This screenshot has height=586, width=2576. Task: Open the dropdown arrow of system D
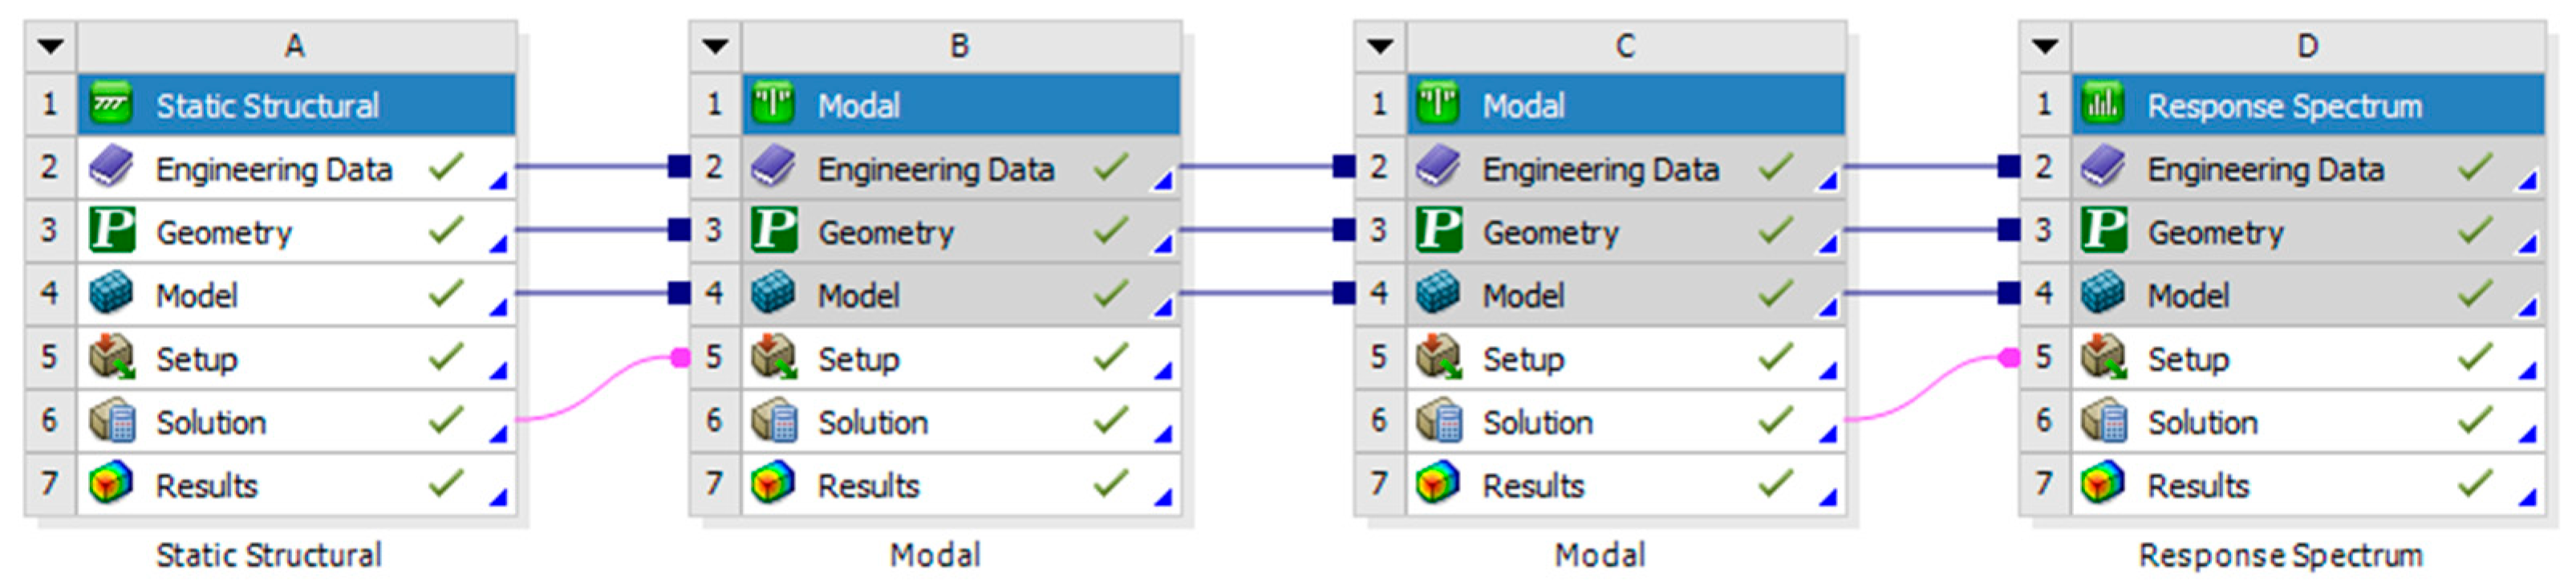(x=2045, y=46)
